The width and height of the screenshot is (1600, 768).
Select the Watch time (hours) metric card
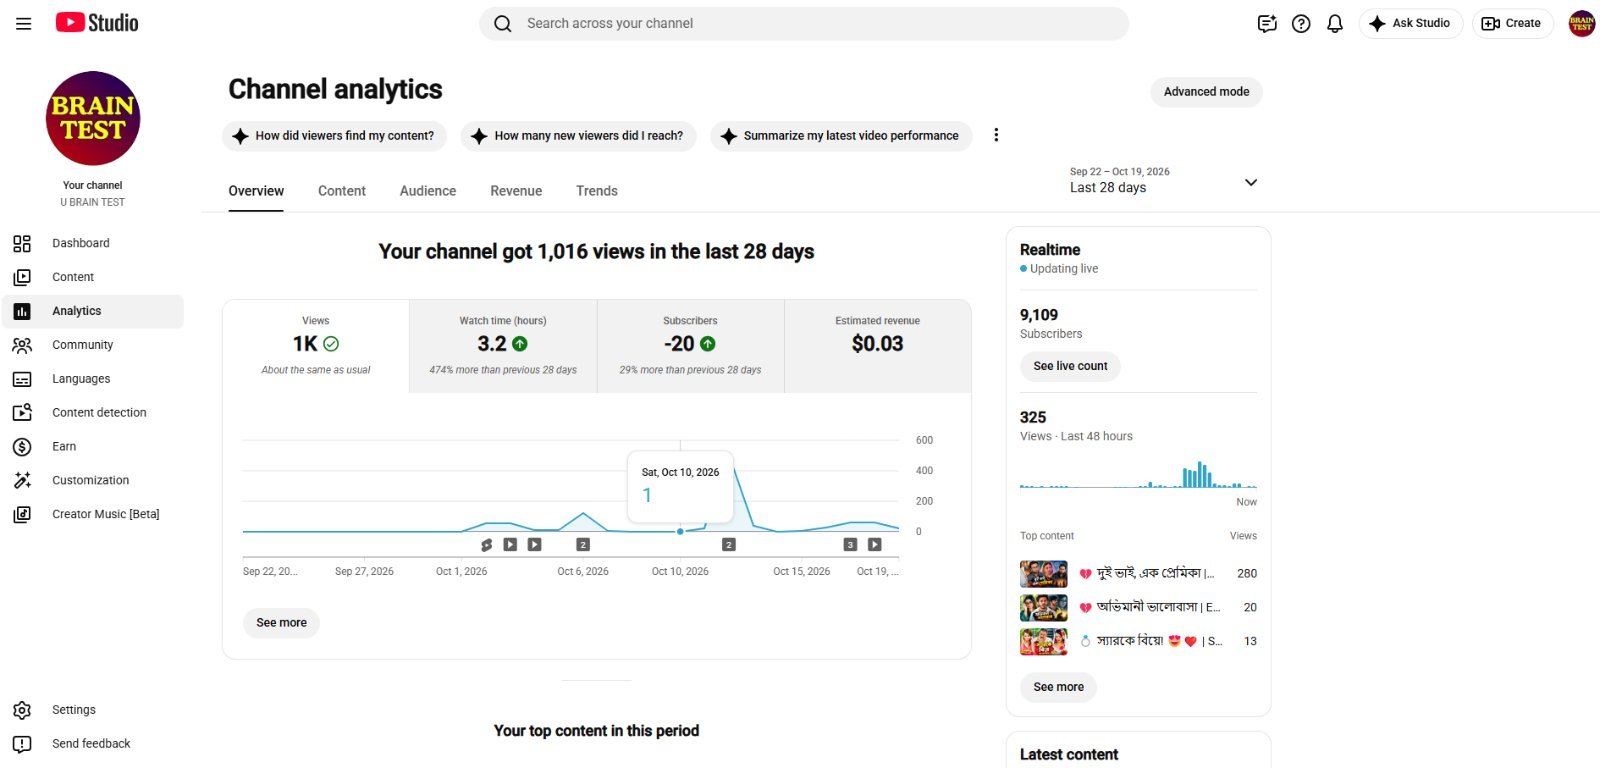(503, 346)
